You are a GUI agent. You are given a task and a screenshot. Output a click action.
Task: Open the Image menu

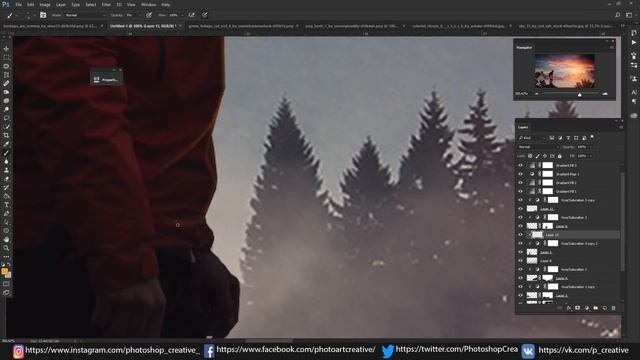coord(45,4)
